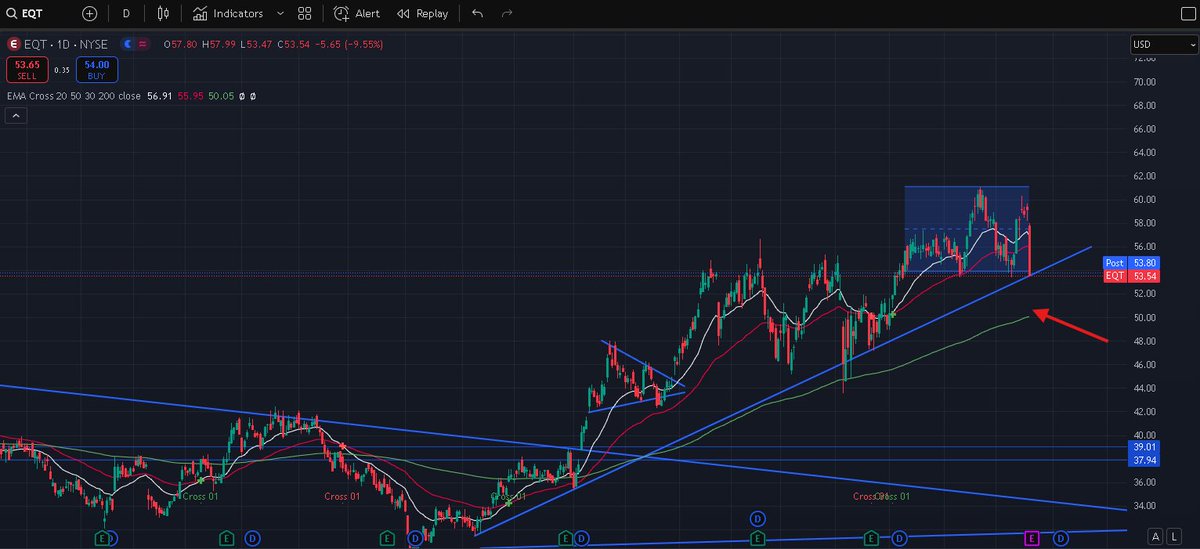This screenshot has height=549, width=1200.
Task: Open the D time interval selector
Action: pos(126,14)
